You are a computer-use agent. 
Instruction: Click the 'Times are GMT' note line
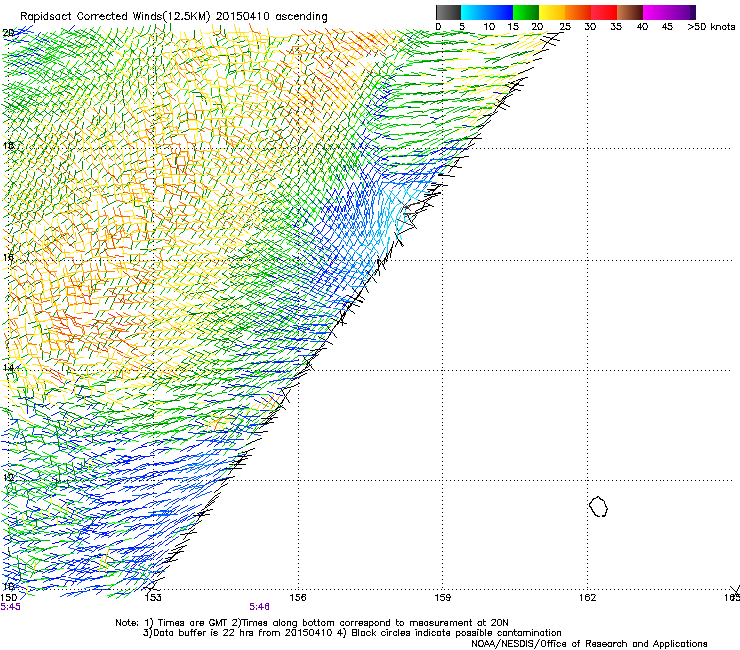[x=312, y=623]
